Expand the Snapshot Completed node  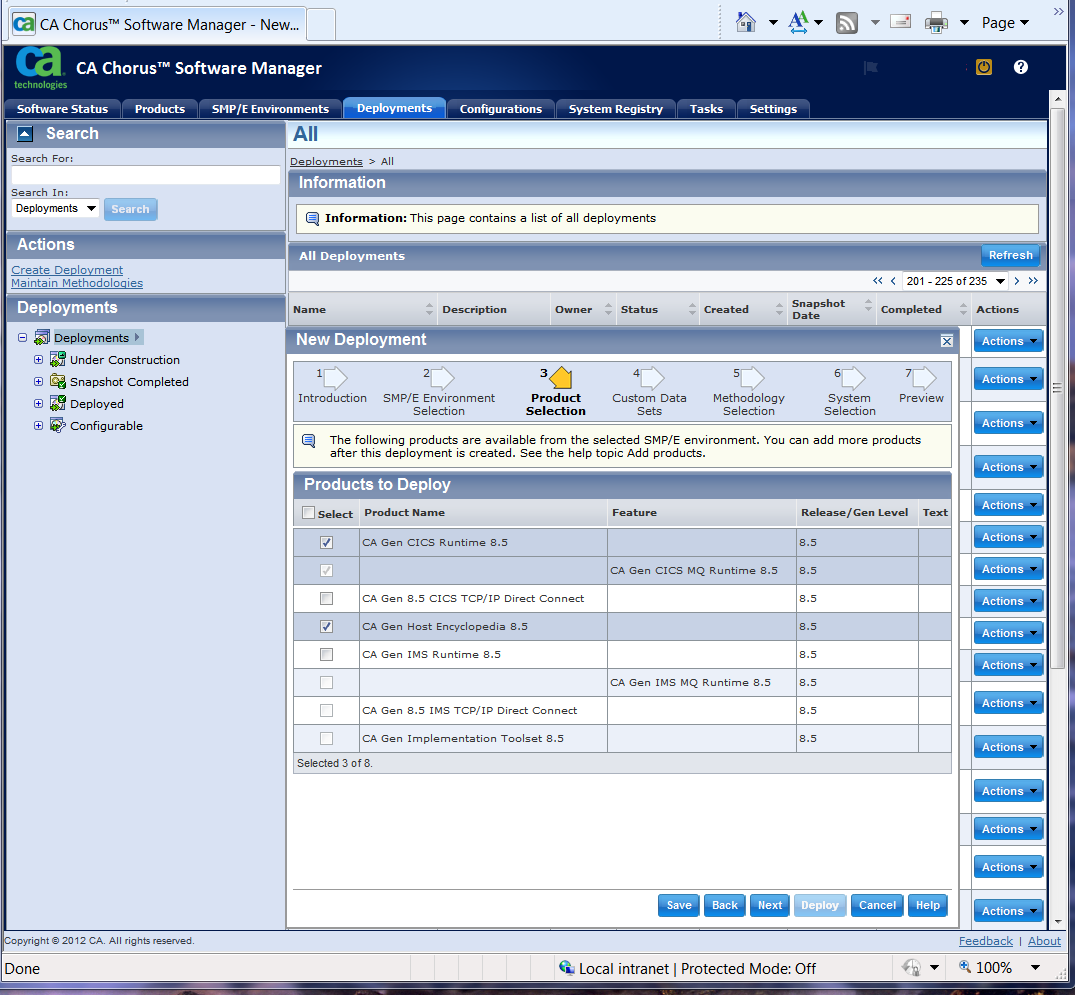38,381
